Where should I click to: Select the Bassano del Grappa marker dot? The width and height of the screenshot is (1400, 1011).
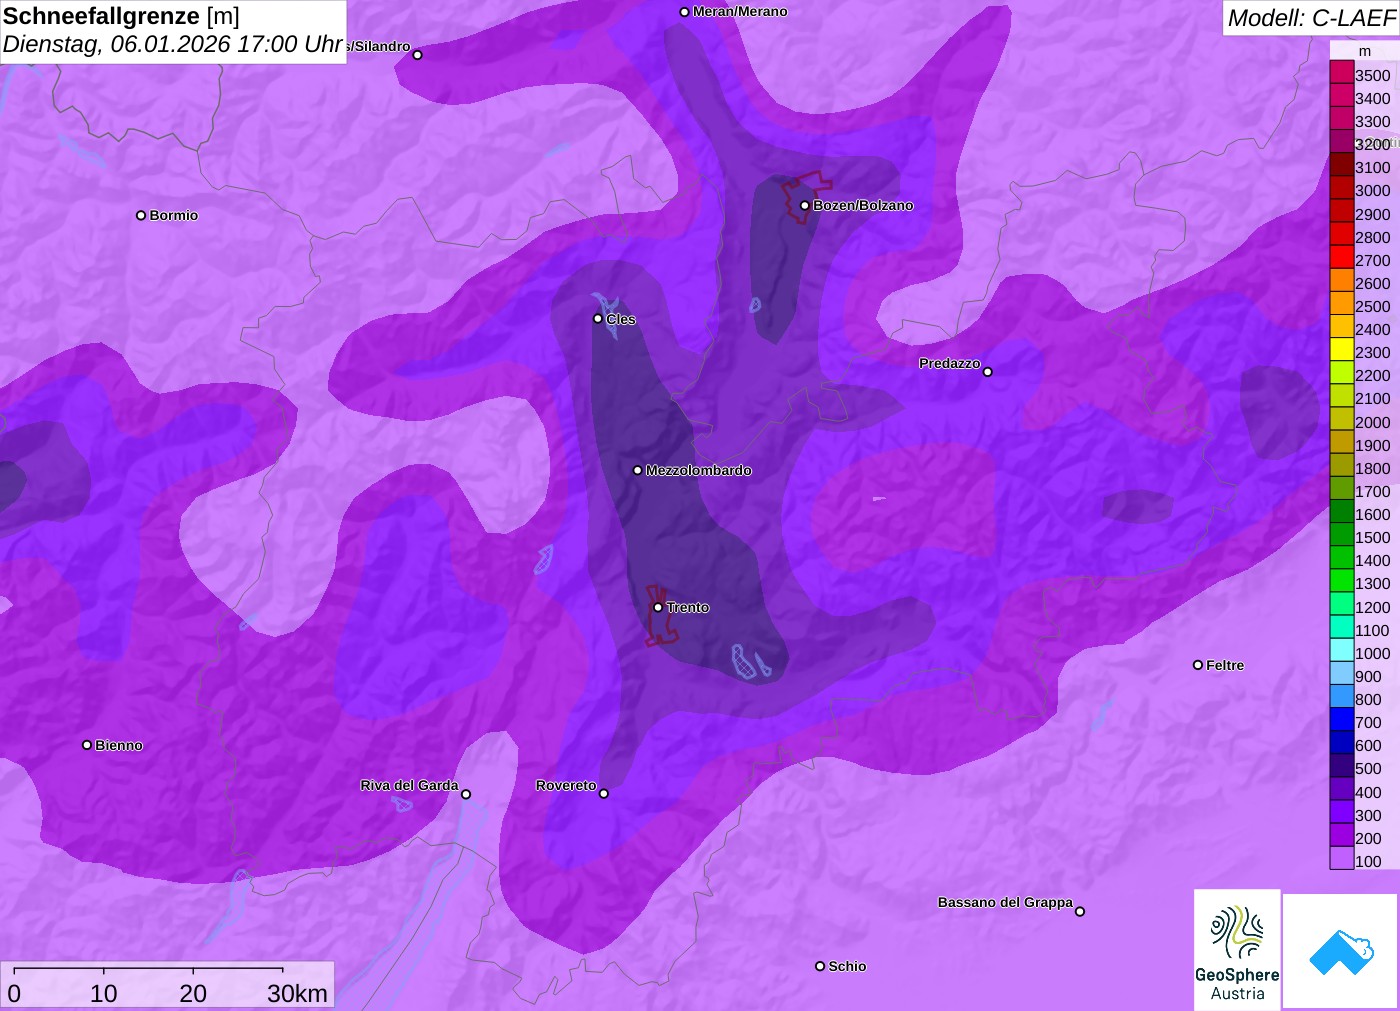click(1080, 911)
